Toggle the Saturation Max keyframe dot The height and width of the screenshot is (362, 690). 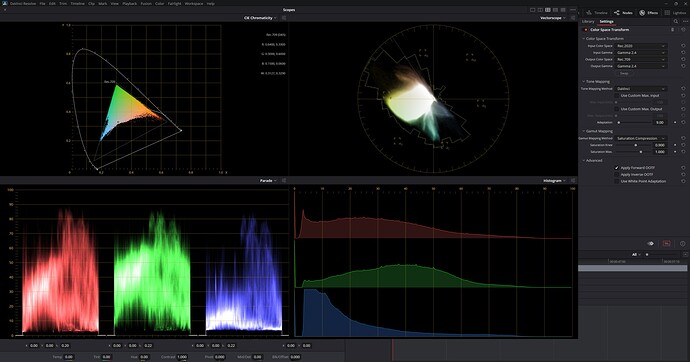click(675, 152)
